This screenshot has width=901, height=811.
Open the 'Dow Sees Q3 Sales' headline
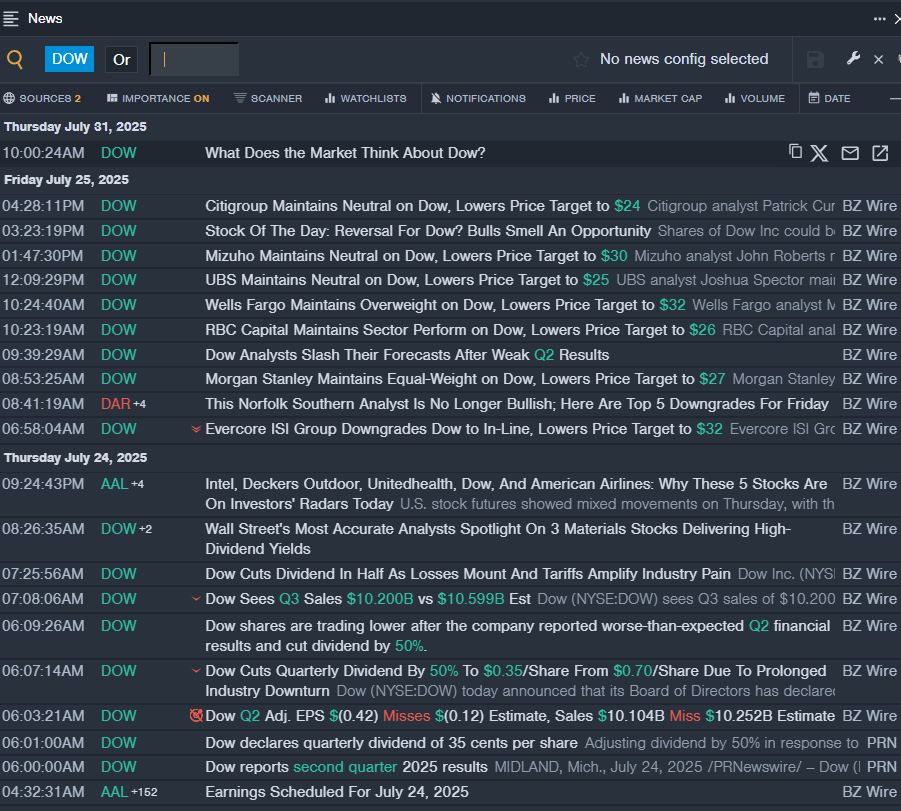pos(368,599)
